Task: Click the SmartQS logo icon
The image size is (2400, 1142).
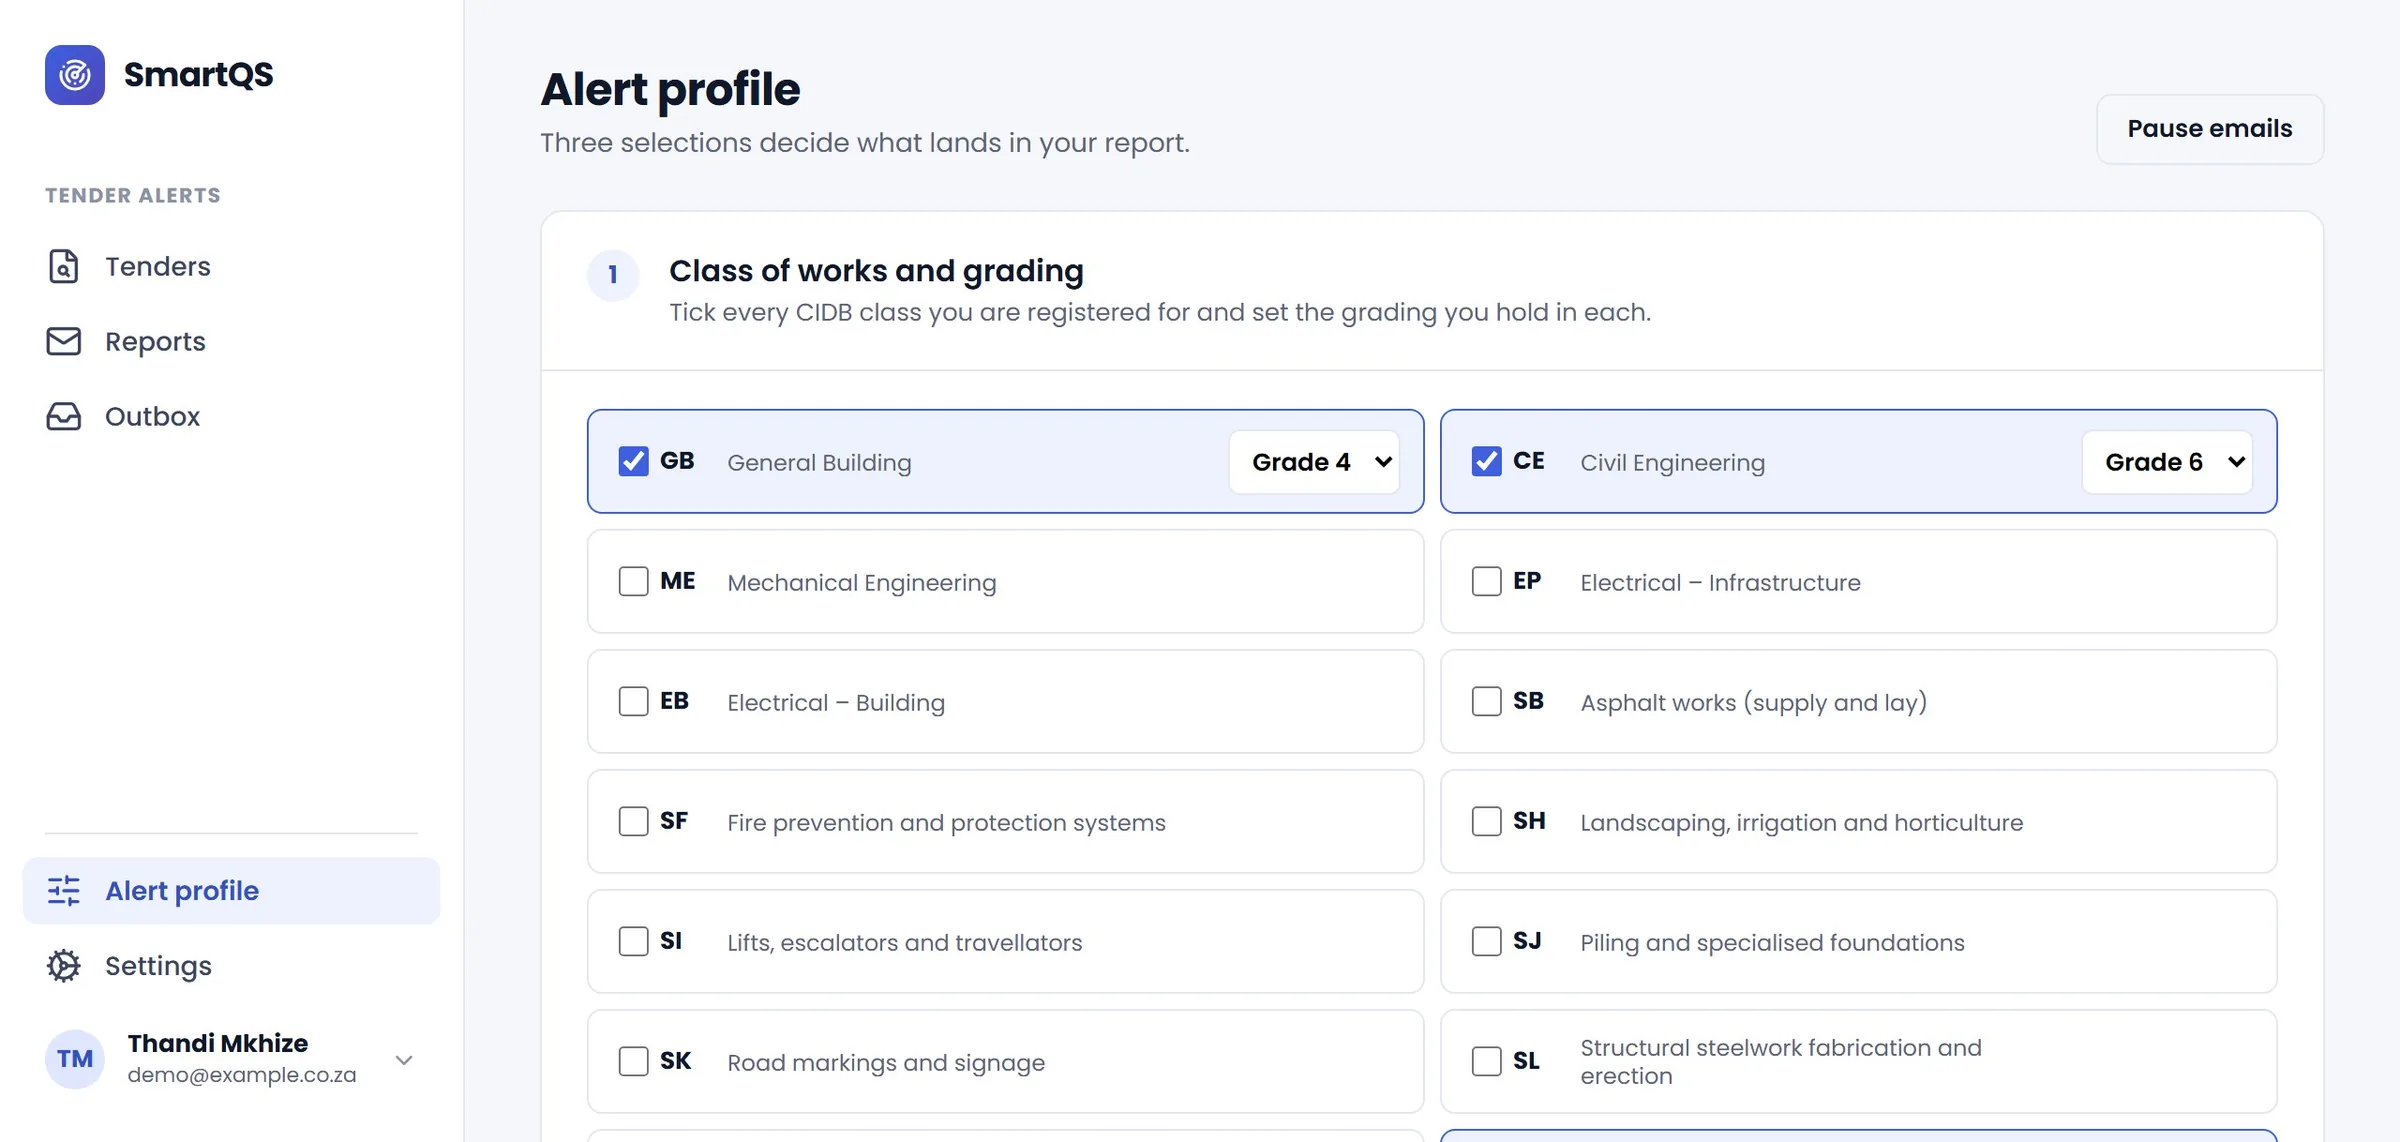Action: [75, 75]
